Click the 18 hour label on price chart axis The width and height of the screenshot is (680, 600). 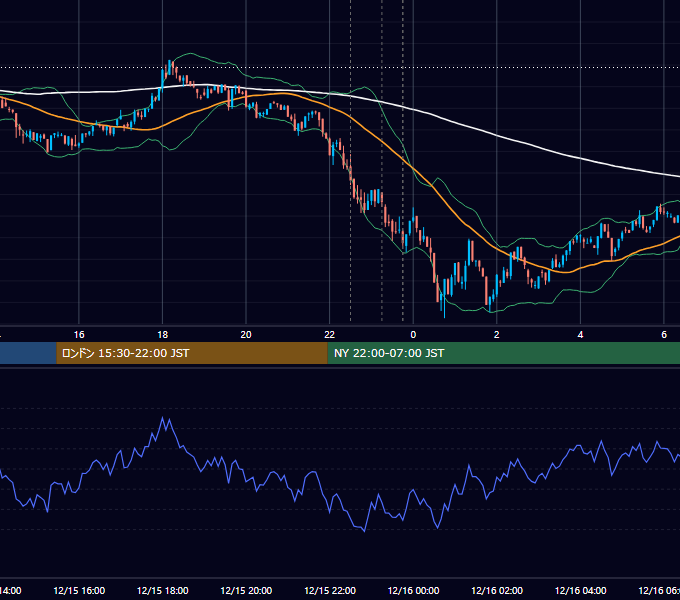pyautogui.click(x=163, y=335)
